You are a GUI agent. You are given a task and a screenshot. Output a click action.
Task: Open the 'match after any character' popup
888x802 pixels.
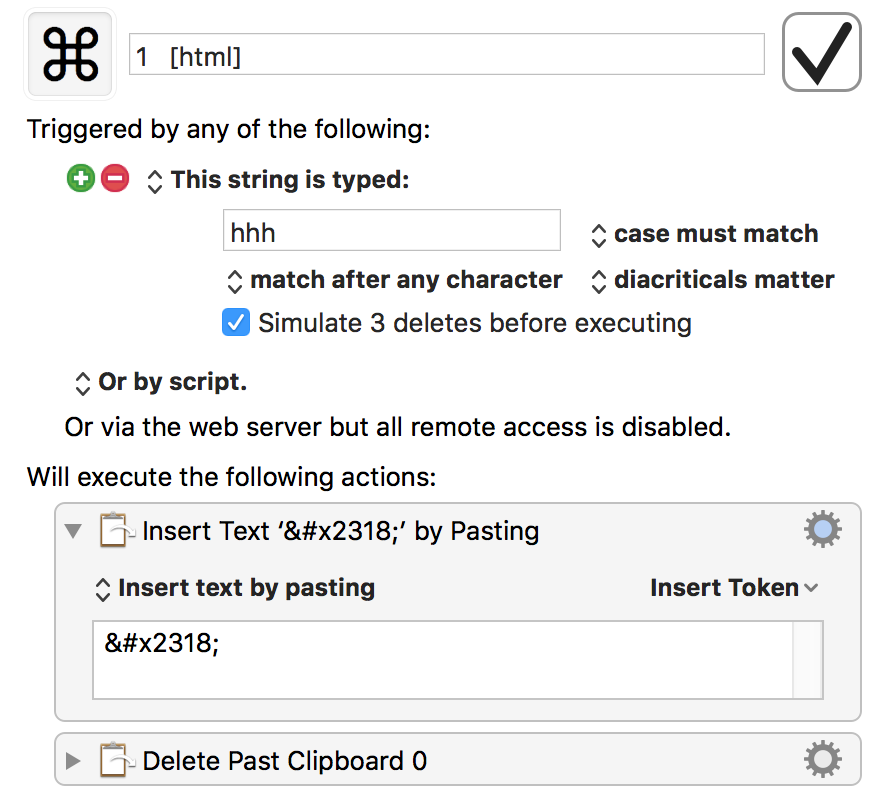click(395, 280)
